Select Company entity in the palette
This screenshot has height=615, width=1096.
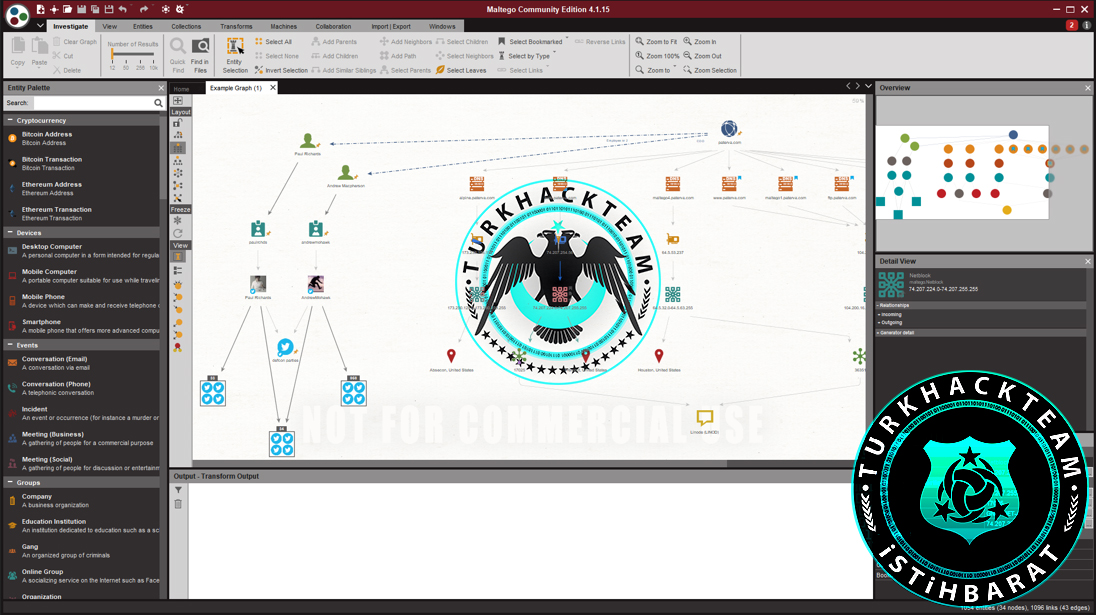coord(81,500)
